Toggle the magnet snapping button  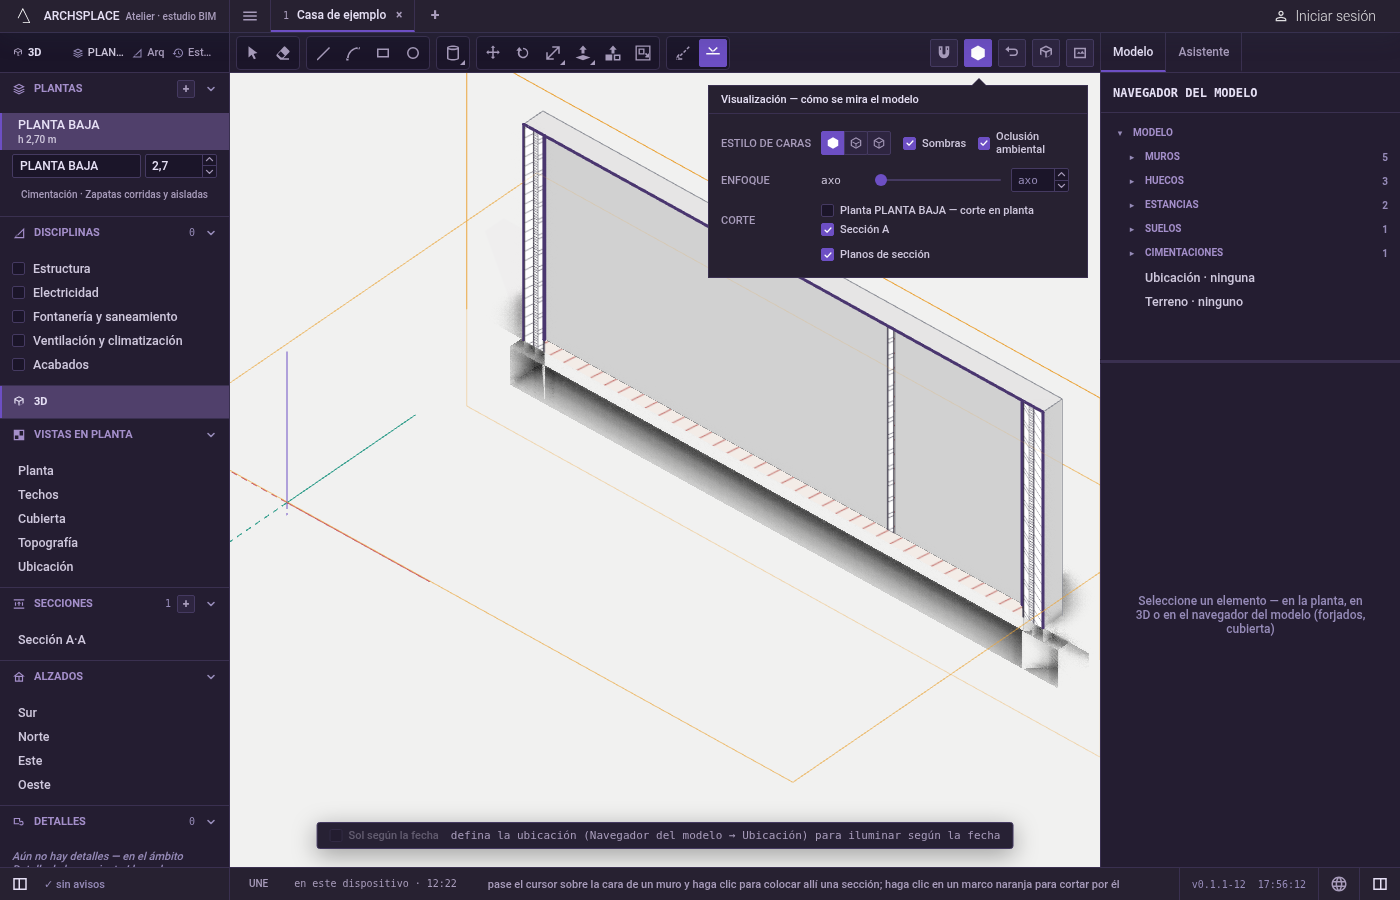pos(944,53)
